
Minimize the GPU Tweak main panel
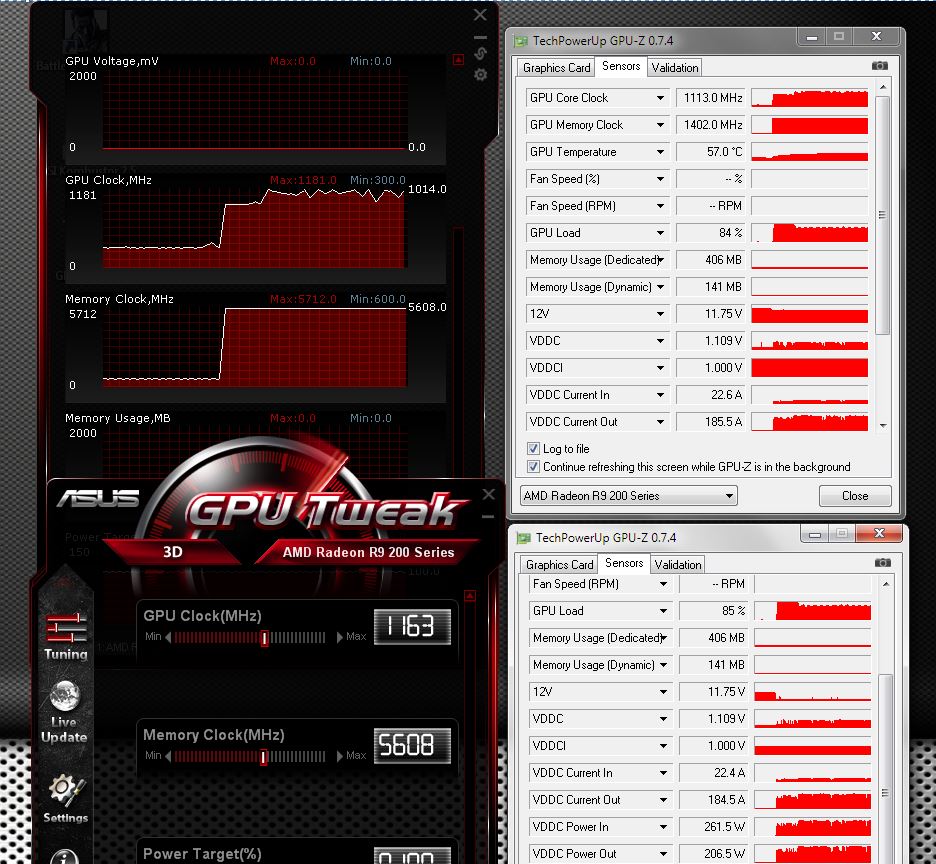point(488,516)
